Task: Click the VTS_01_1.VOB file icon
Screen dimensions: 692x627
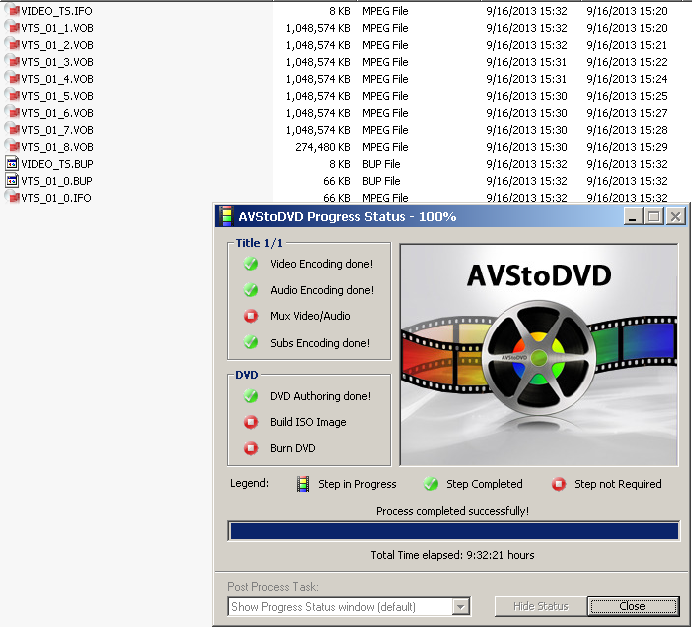Action: tap(12, 27)
